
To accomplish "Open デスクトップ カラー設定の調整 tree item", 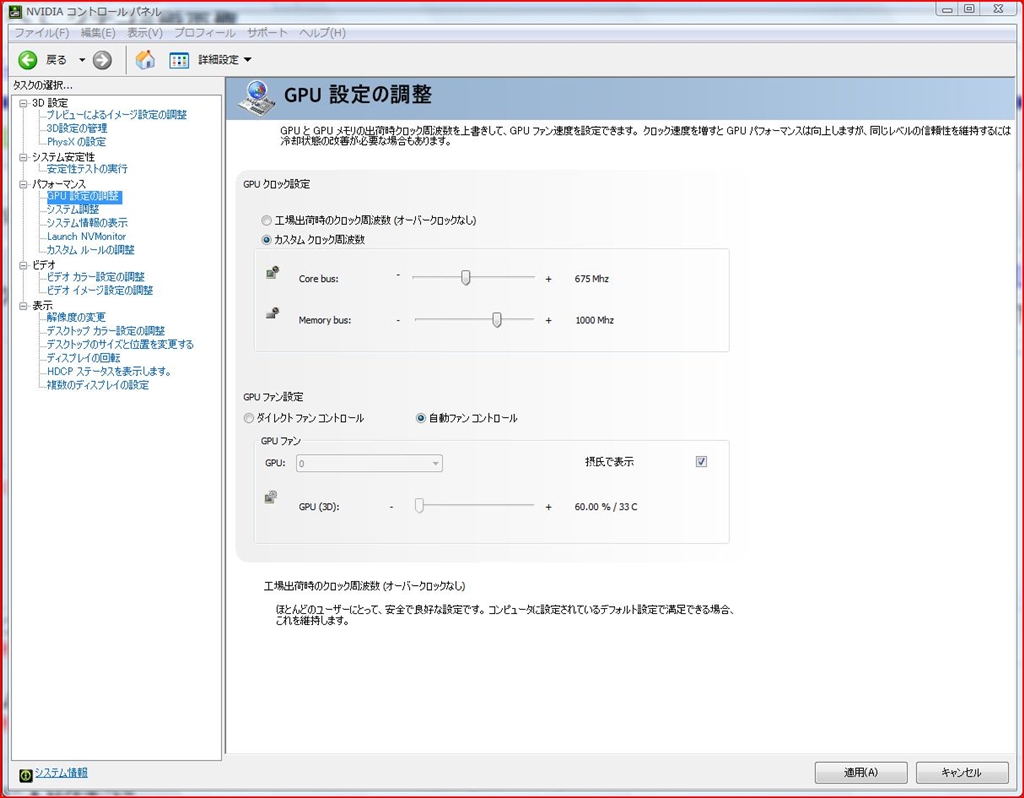I will (x=106, y=332).
